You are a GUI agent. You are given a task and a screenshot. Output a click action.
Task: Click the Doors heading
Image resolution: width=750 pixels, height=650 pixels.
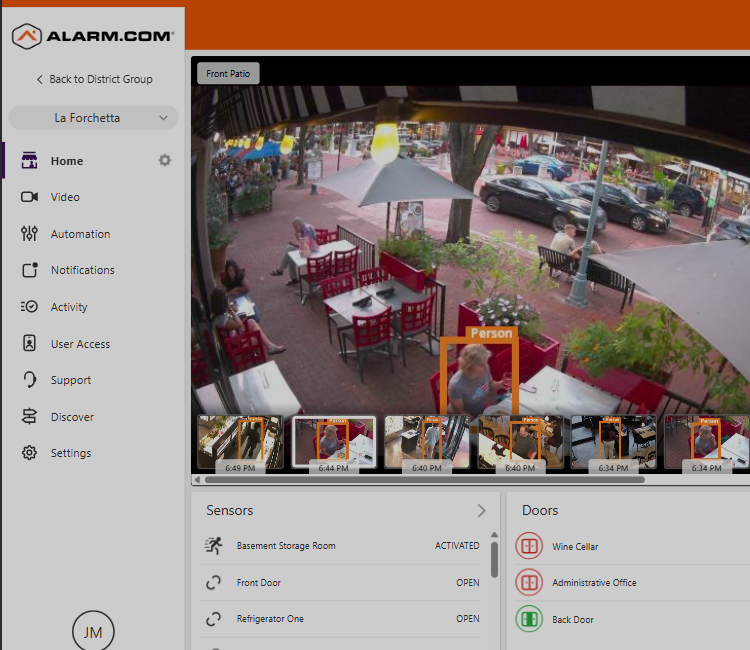click(x=540, y=511)
